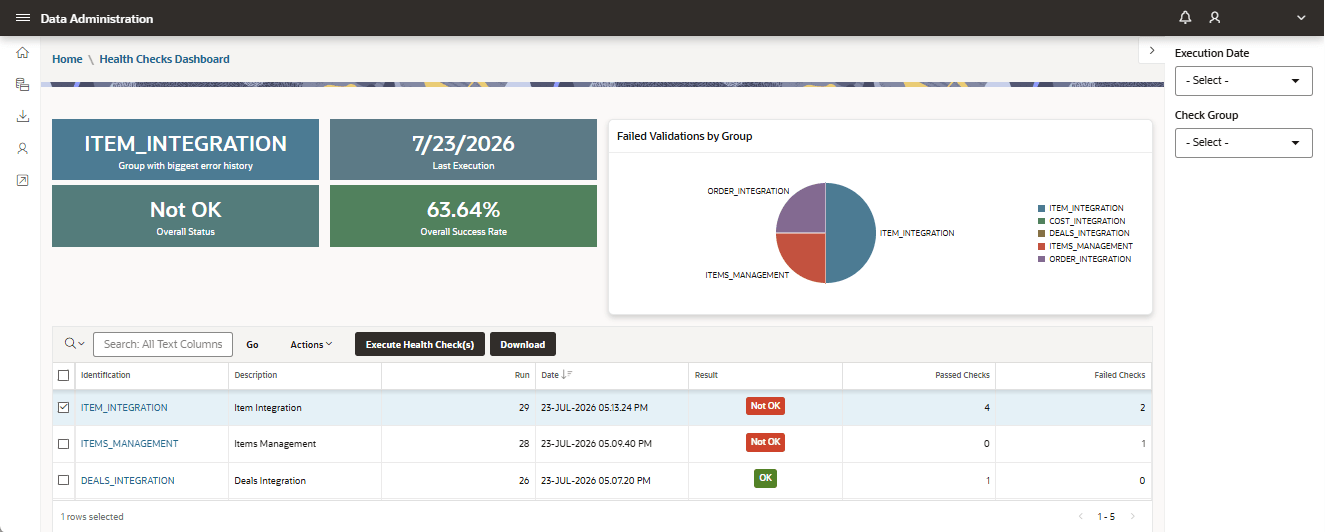
Task: Check the DEALS_INTEGRATION row checkbox
Action: click(x=64, y=480)
